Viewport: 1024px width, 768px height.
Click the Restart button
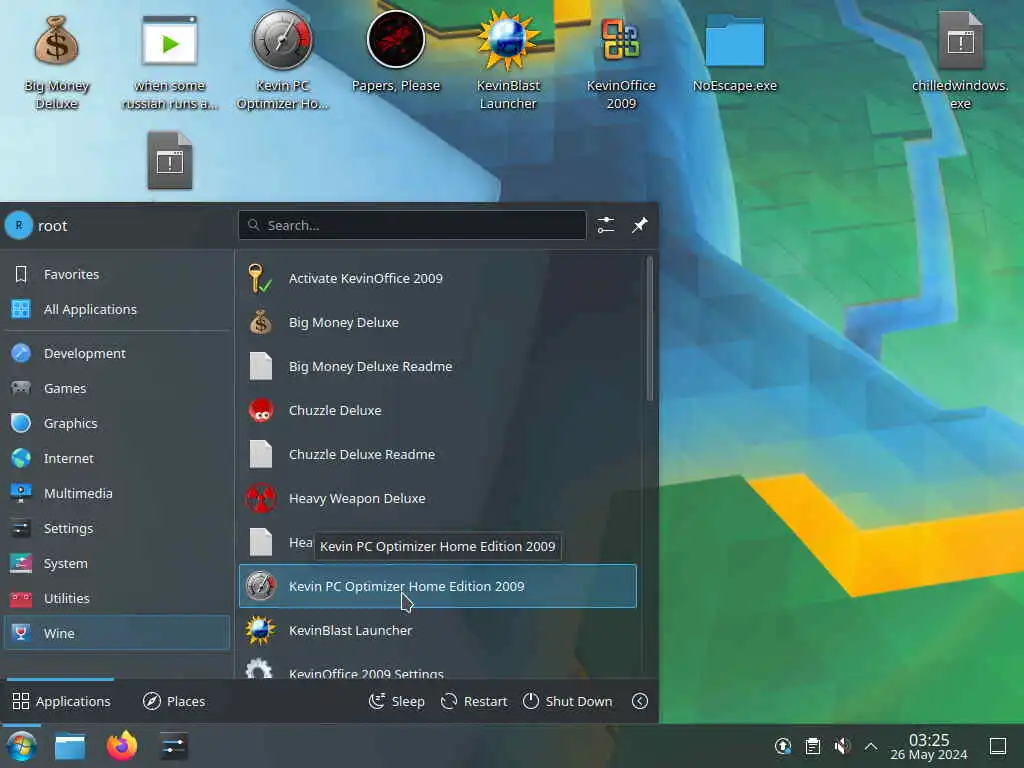(x=474, y=701)
